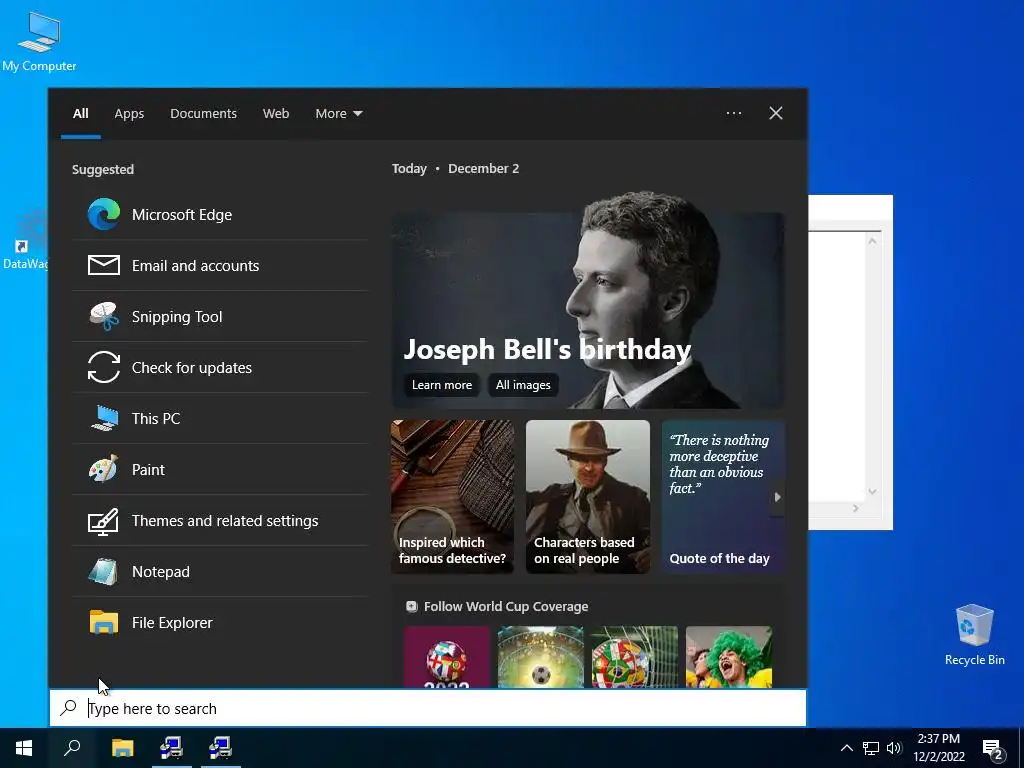The width and height of the screenshot is (1024, 768).
Task: Click the volume speaker tray icon
Action: coord(894,748)
